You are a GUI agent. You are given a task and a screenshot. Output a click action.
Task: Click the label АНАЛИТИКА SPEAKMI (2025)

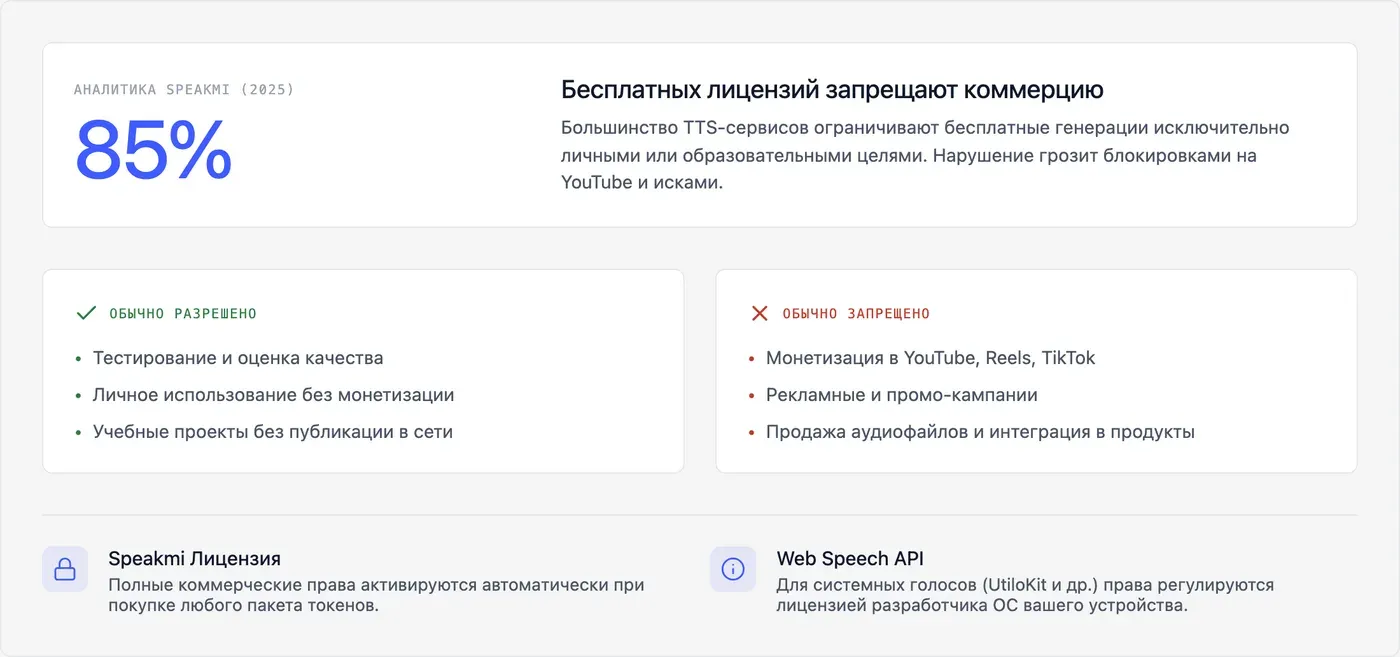click(x=184, y=90)
